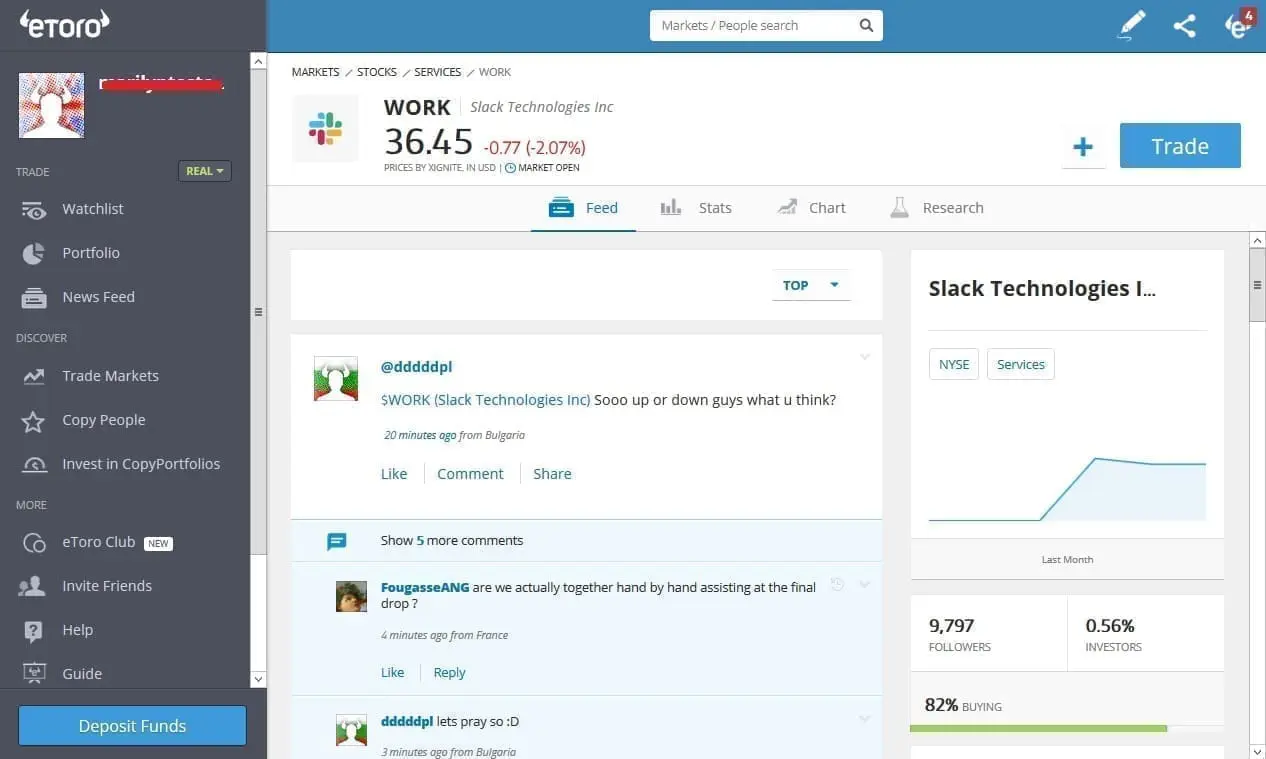
Task: Switch to the Stats tab
Action: (x=715, y=208)
